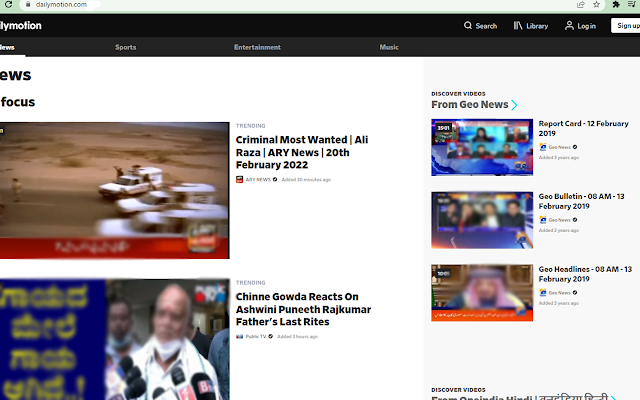Play the Chinne Gowda video thumbnail

(115, 340)
